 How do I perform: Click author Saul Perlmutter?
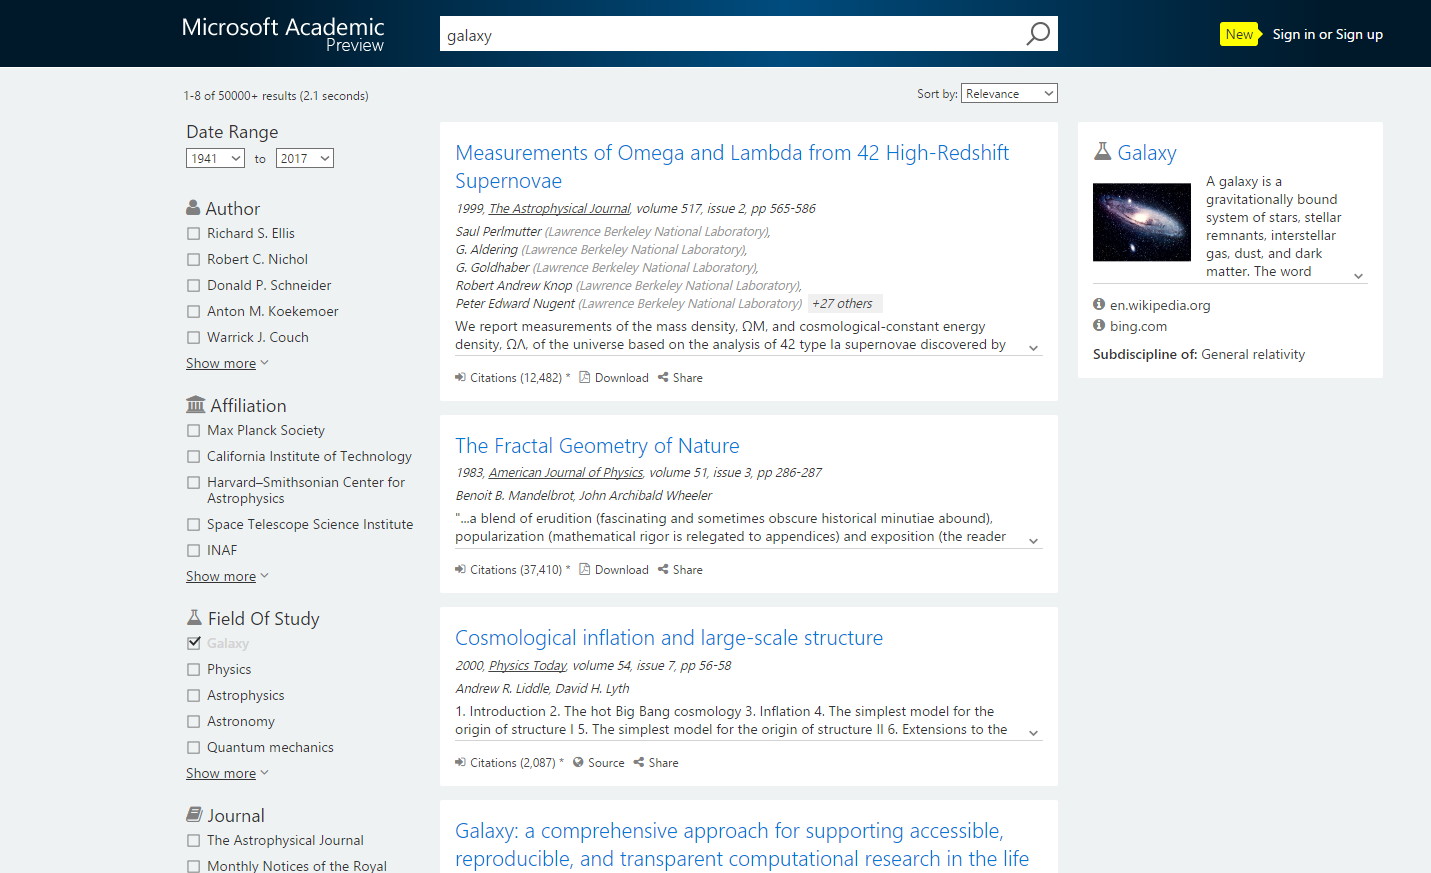point(498,232)
